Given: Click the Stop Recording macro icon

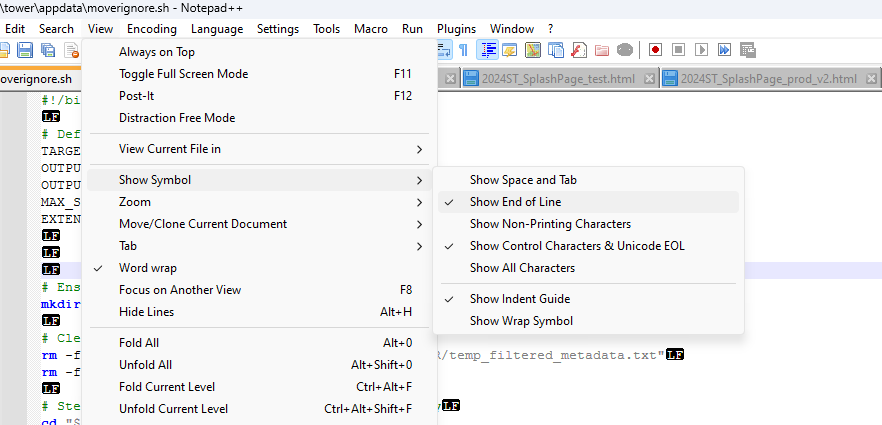Looking at the screenshot, I should click(678, 50).
